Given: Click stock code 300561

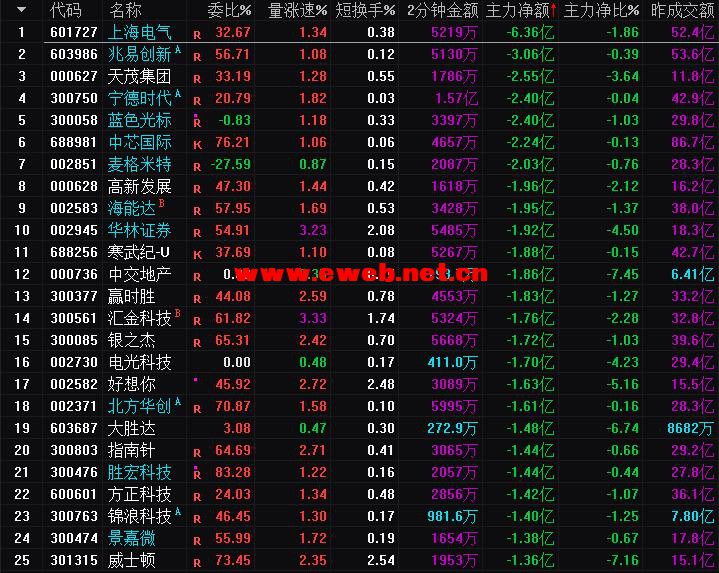Looking at the screenshot, I should click(x=74, y=318).
